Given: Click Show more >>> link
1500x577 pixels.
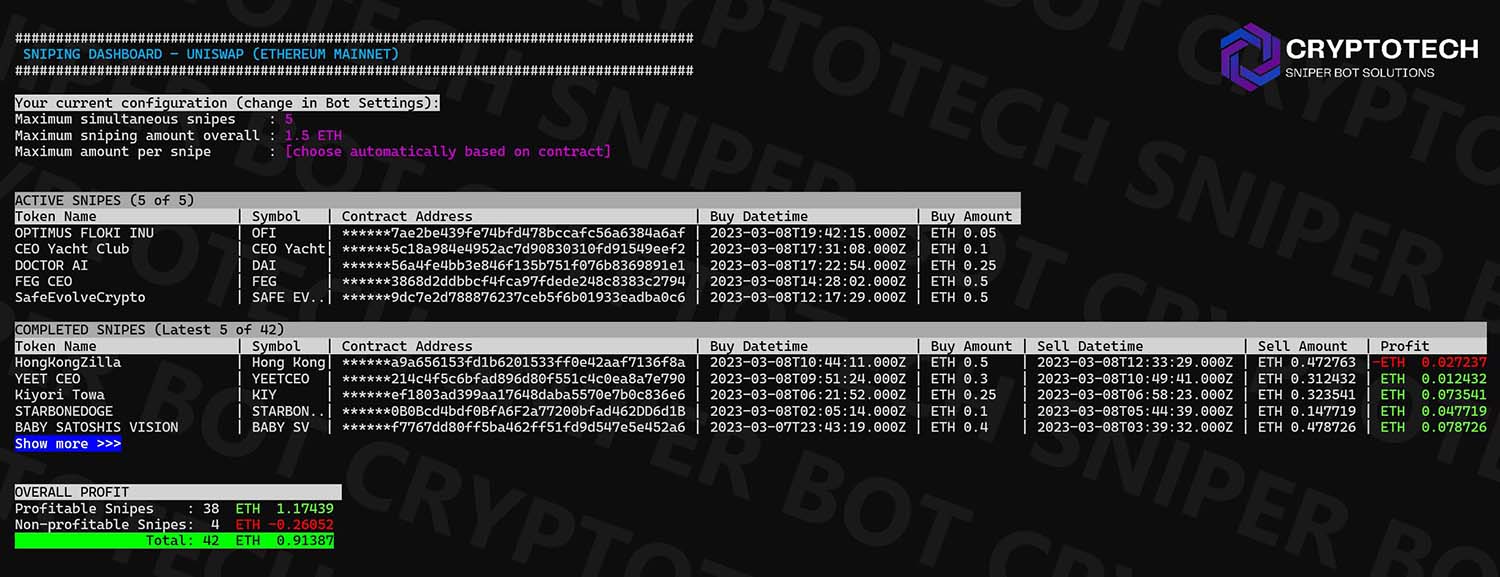Looking at the screenshot, I should pyautogui.click(x=68, y=444).
